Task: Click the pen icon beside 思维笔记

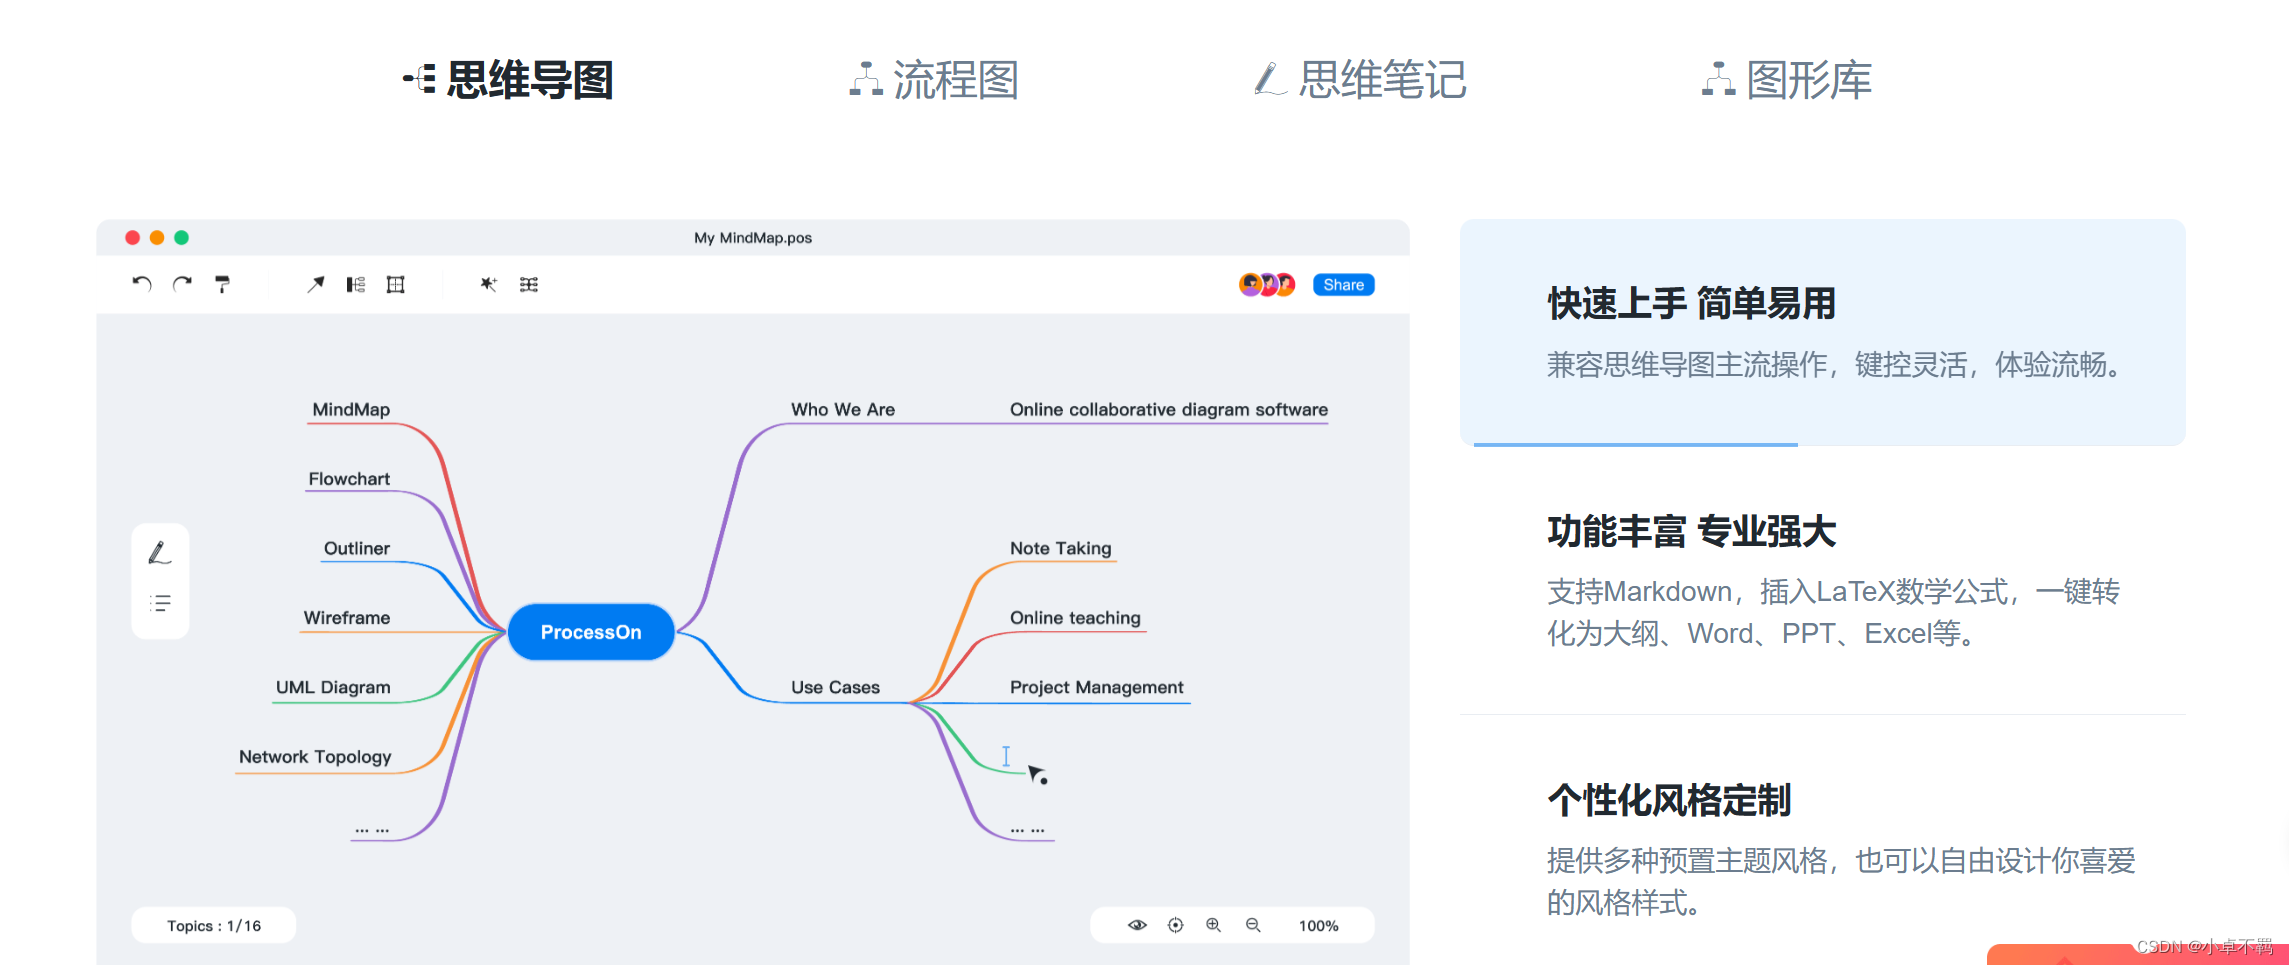Action: click(x=1270, y=79)
